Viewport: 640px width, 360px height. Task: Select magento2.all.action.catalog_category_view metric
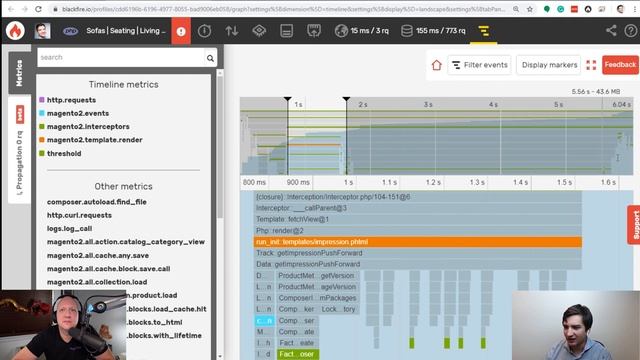[x=126, y=242]
